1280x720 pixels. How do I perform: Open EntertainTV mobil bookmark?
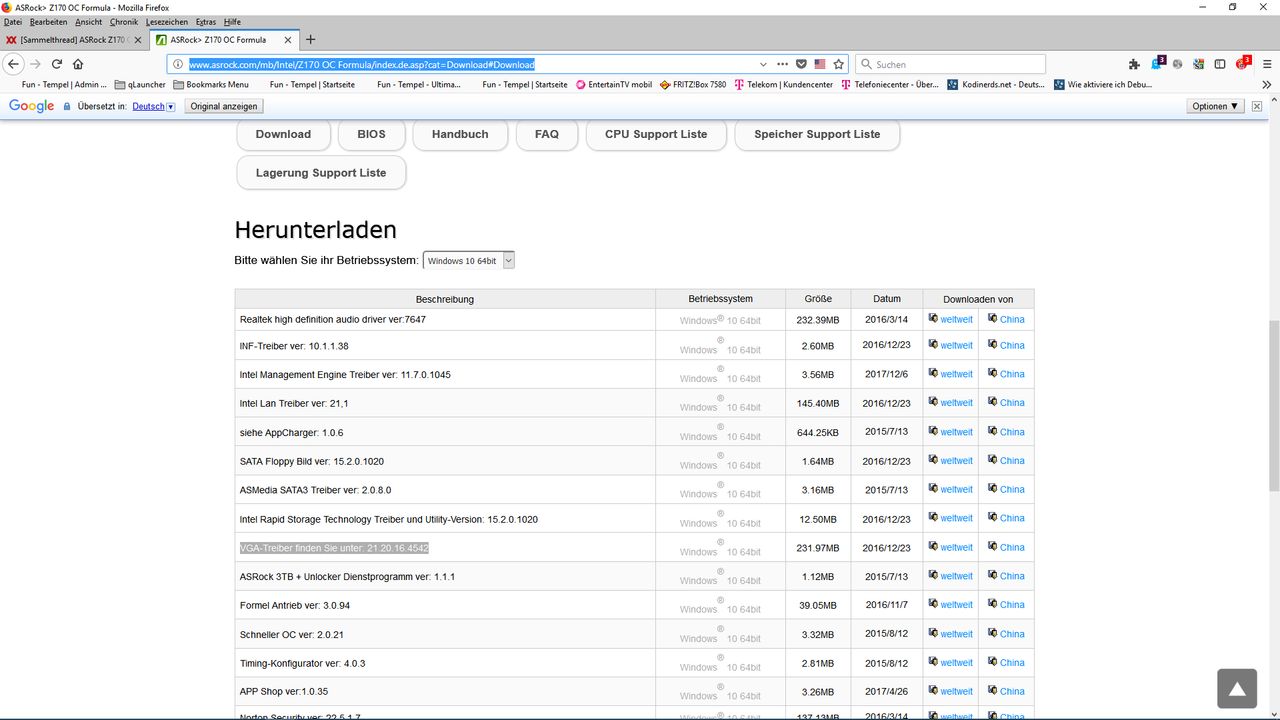(x=614, y=85)
